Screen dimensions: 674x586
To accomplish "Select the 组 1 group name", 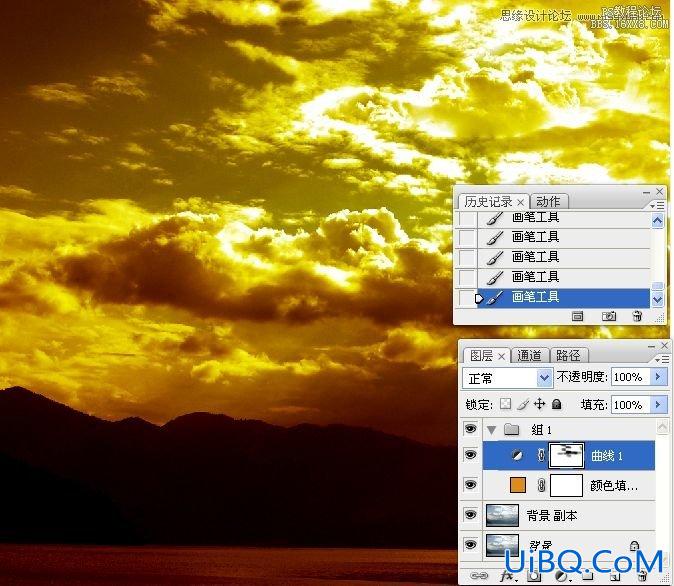I will click(x=541, y=430).
